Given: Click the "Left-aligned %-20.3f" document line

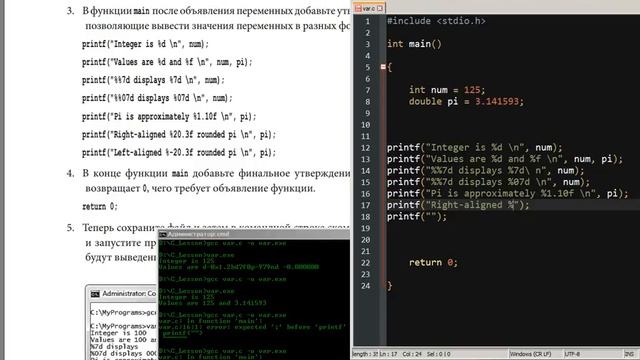Looking at the screenshot, I should (179, 152).
